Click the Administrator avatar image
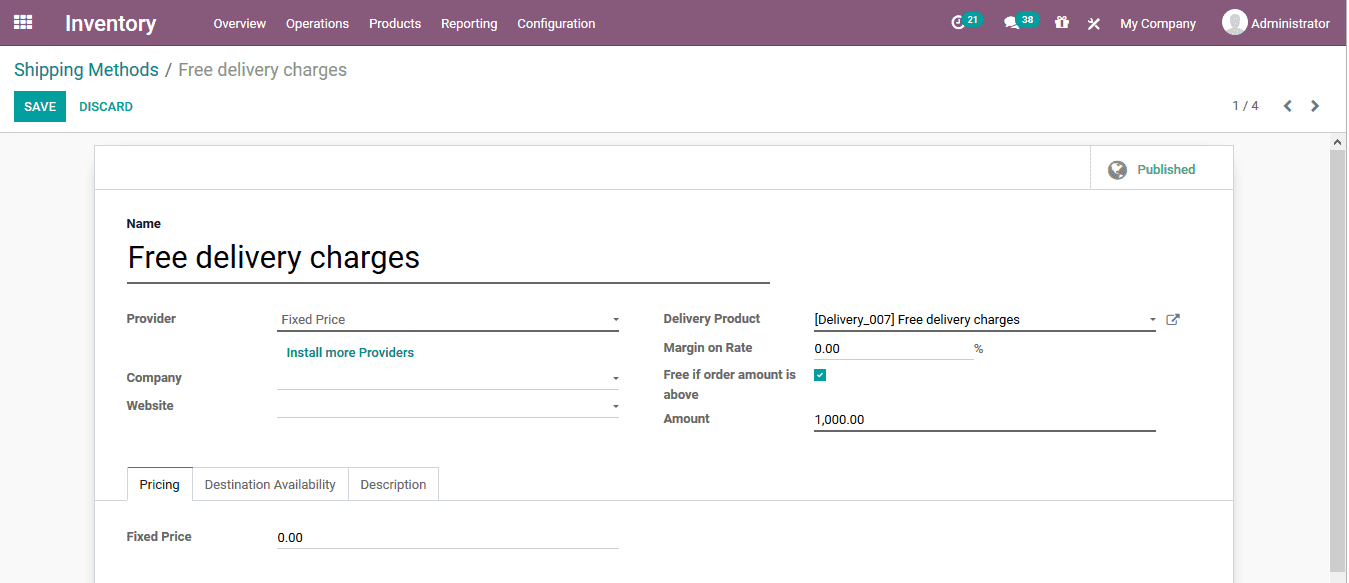Viewport: 1349px width, 583px height. [x=1234, y=22]
